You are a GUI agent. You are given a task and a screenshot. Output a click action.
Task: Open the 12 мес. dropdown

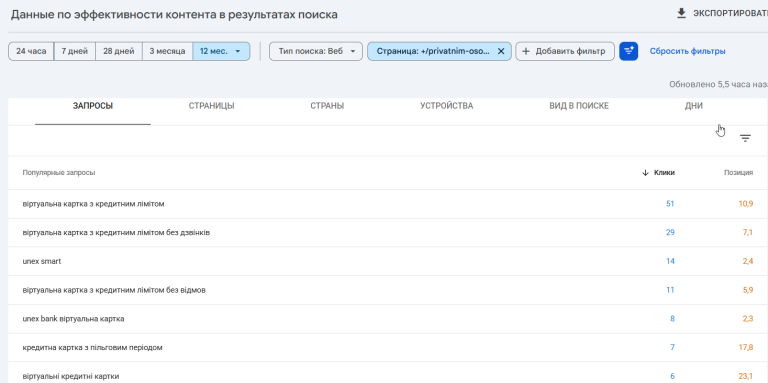coord(221,51)
